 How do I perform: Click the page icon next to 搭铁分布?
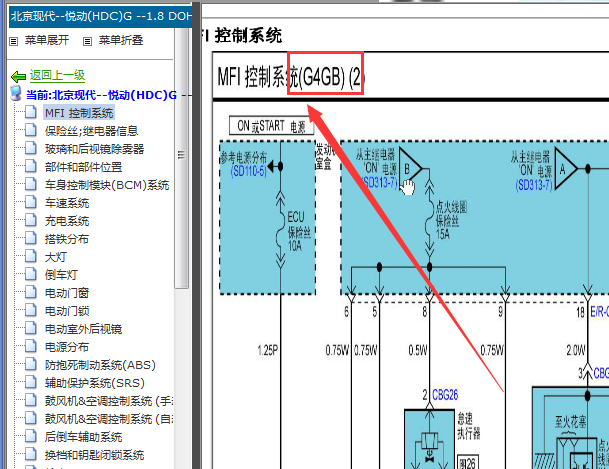(31, 238)
